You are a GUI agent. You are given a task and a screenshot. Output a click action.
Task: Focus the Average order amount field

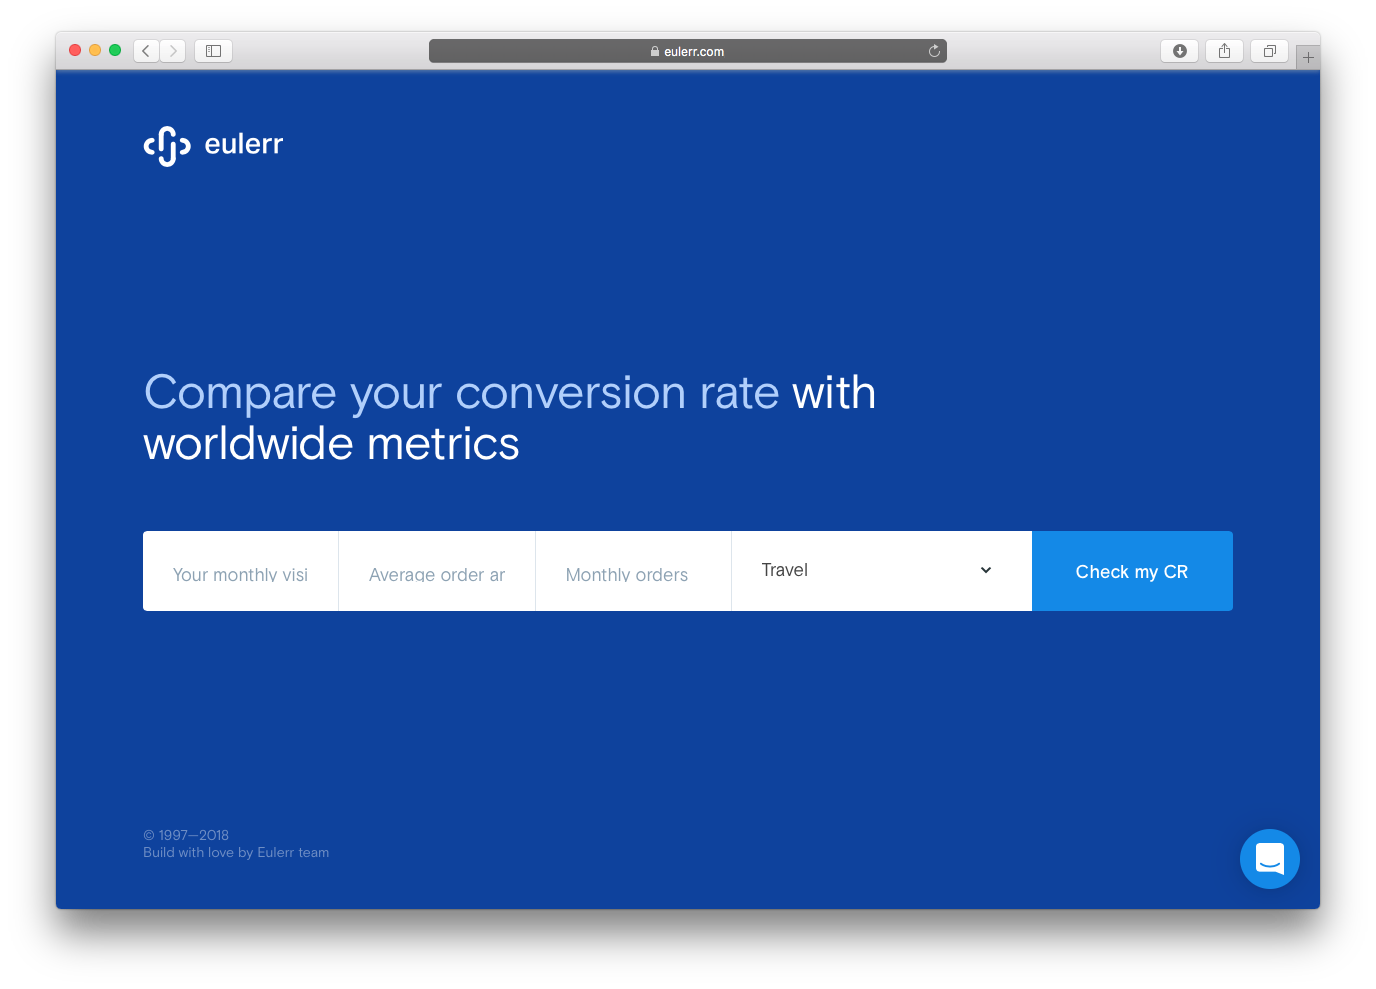coord(437,571)
